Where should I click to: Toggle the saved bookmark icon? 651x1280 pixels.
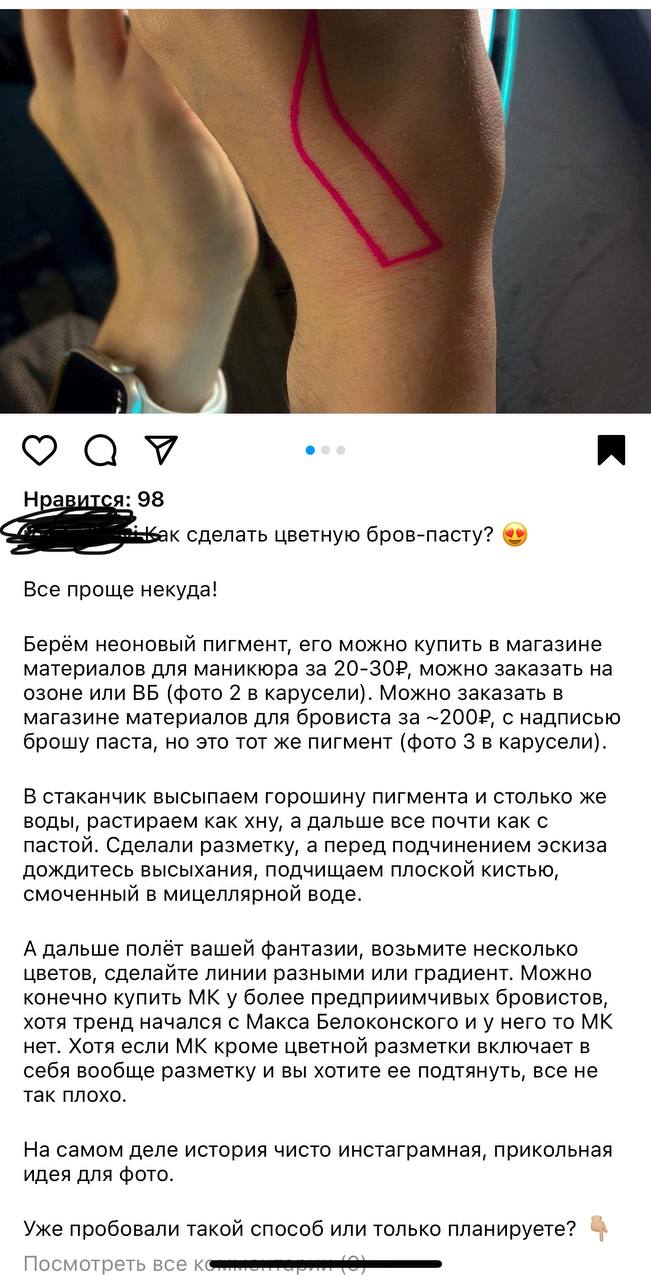pos(611,450)
